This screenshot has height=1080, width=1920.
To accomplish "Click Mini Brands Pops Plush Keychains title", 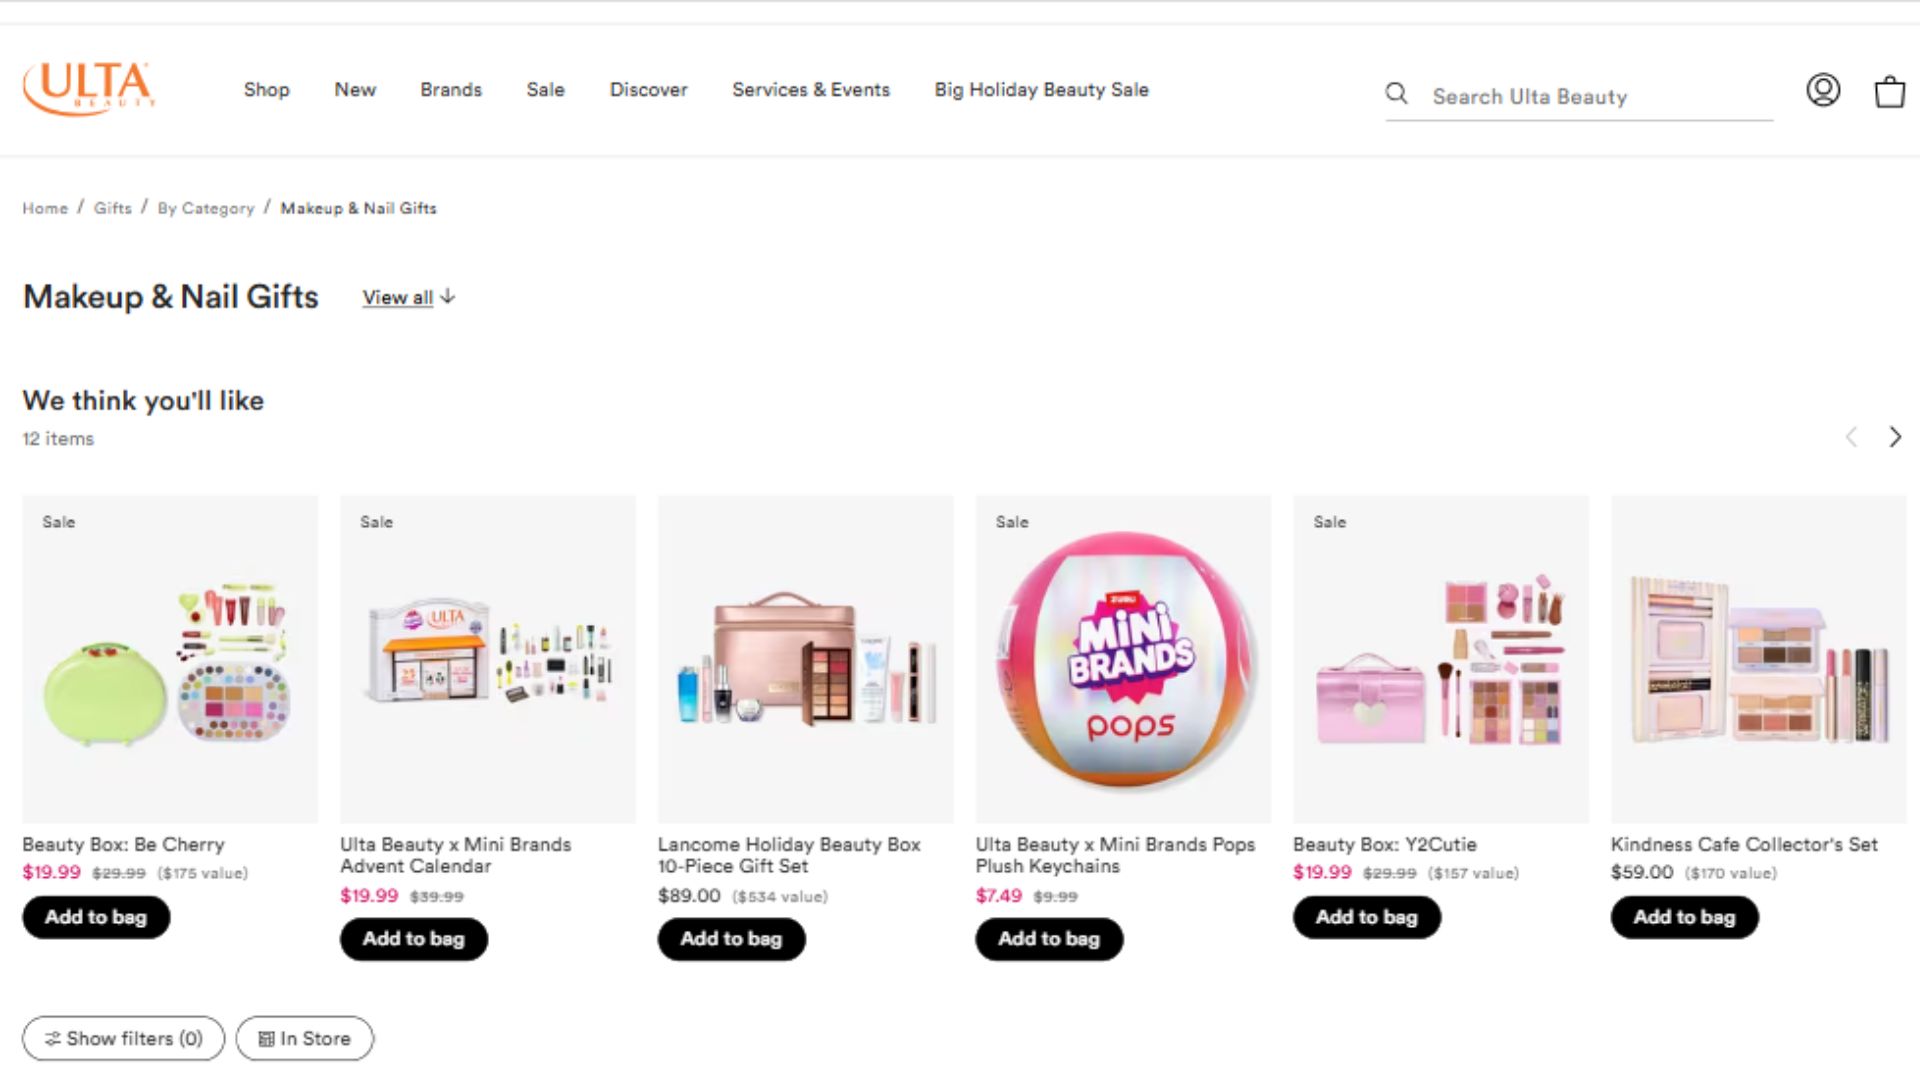I will click(1115, 856).
